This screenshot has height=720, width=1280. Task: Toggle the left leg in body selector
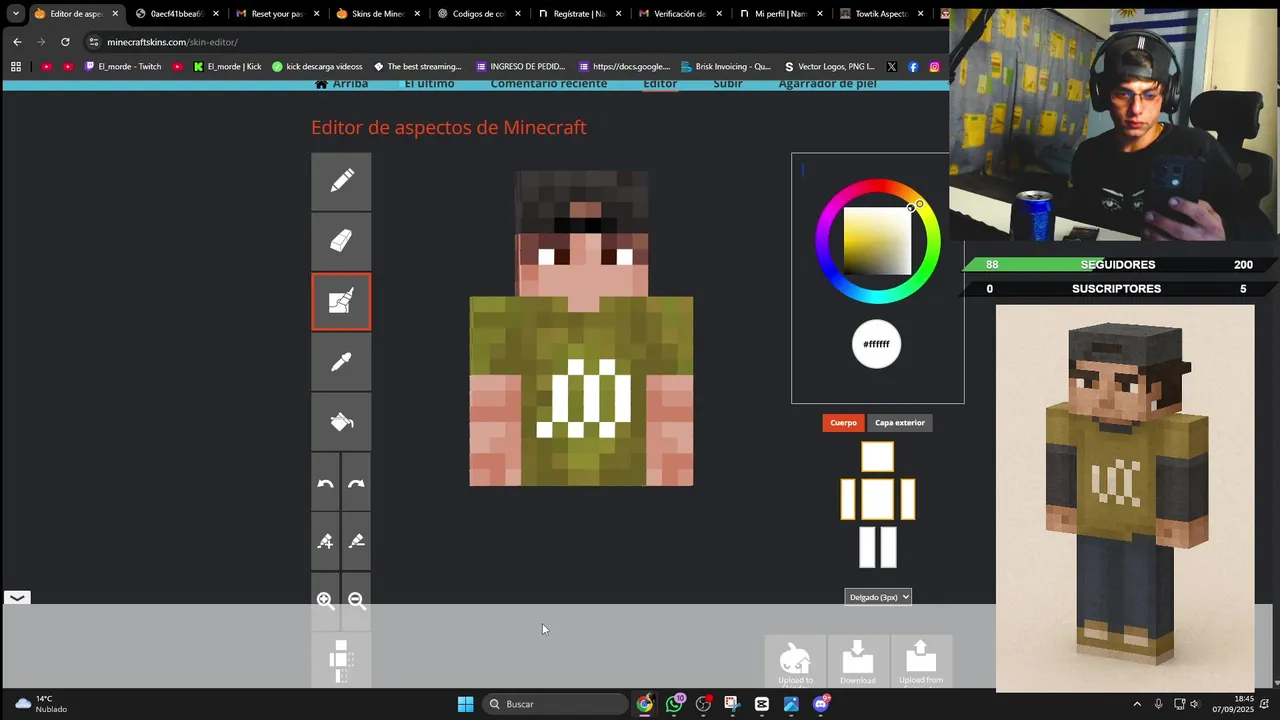867,547
